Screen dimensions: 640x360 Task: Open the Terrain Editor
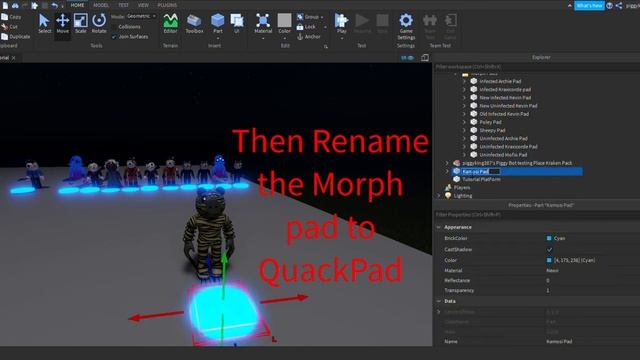[x=170, y=24]
